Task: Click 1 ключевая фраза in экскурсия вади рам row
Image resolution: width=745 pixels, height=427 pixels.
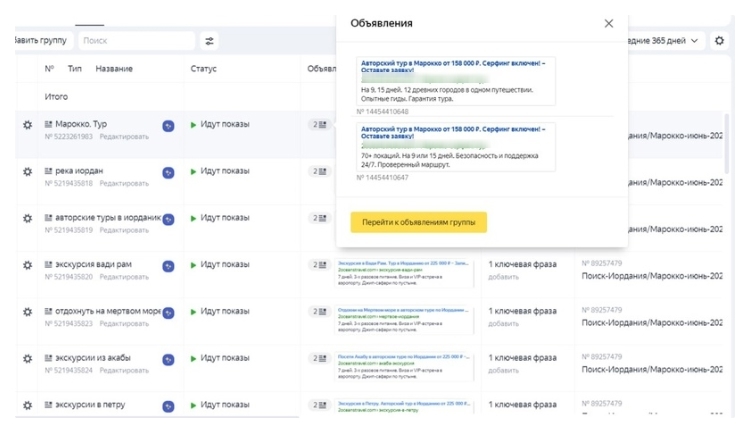Action: [x=522, y=264]
